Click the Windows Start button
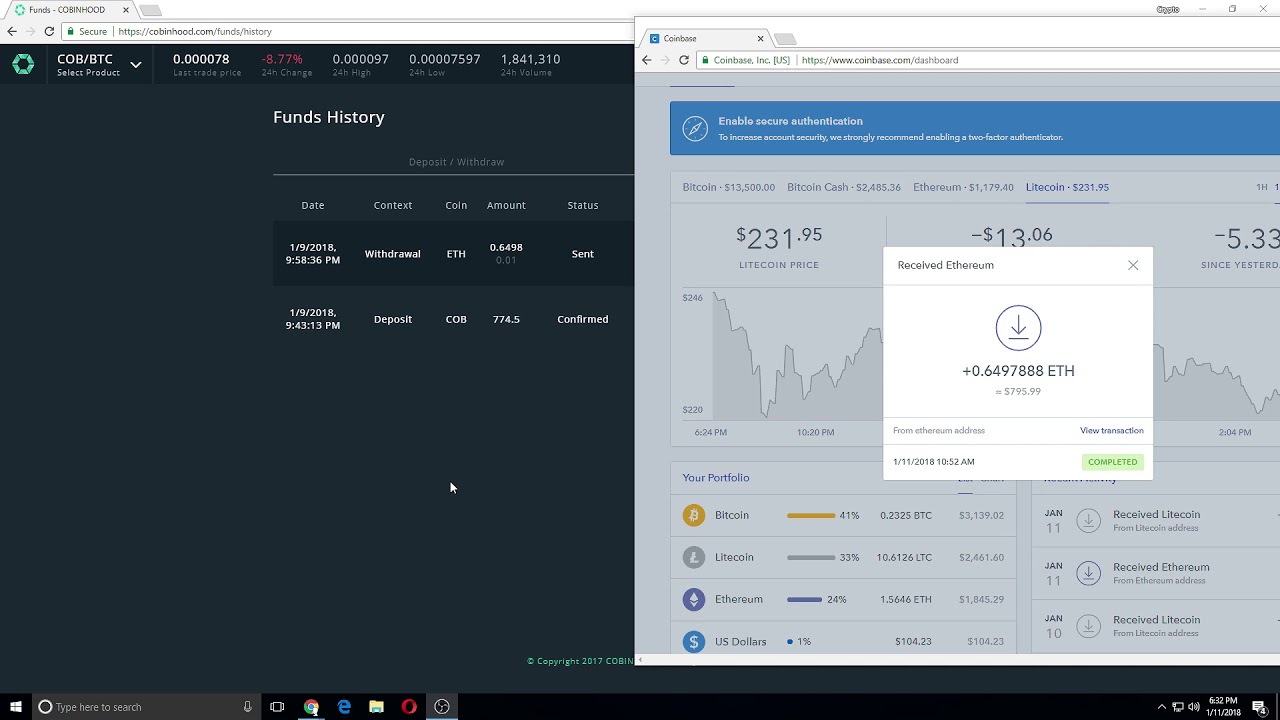This screenshot has width=1280, height=720. click(x=15, y=707)
